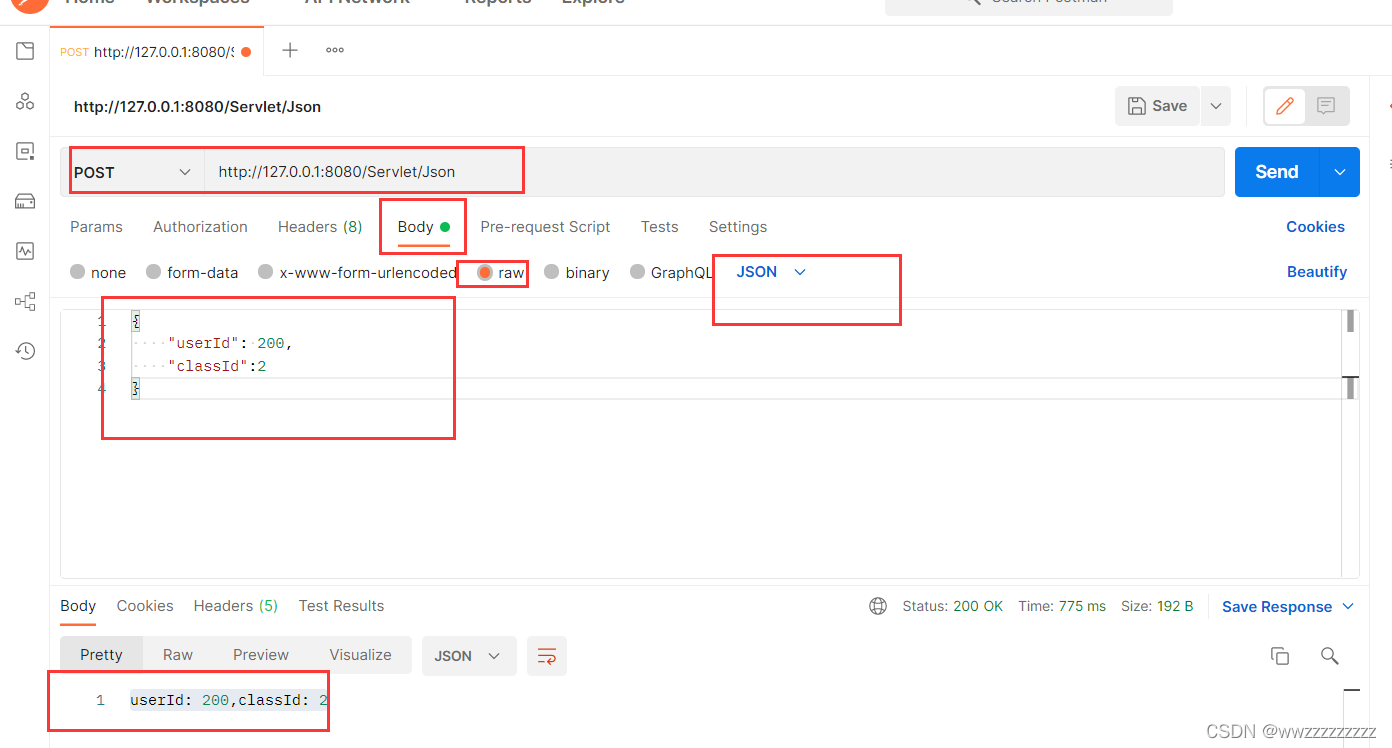Open the response Headers (5) tab
The height and width of the screenshot is (748, 1392).
point(236,606)
